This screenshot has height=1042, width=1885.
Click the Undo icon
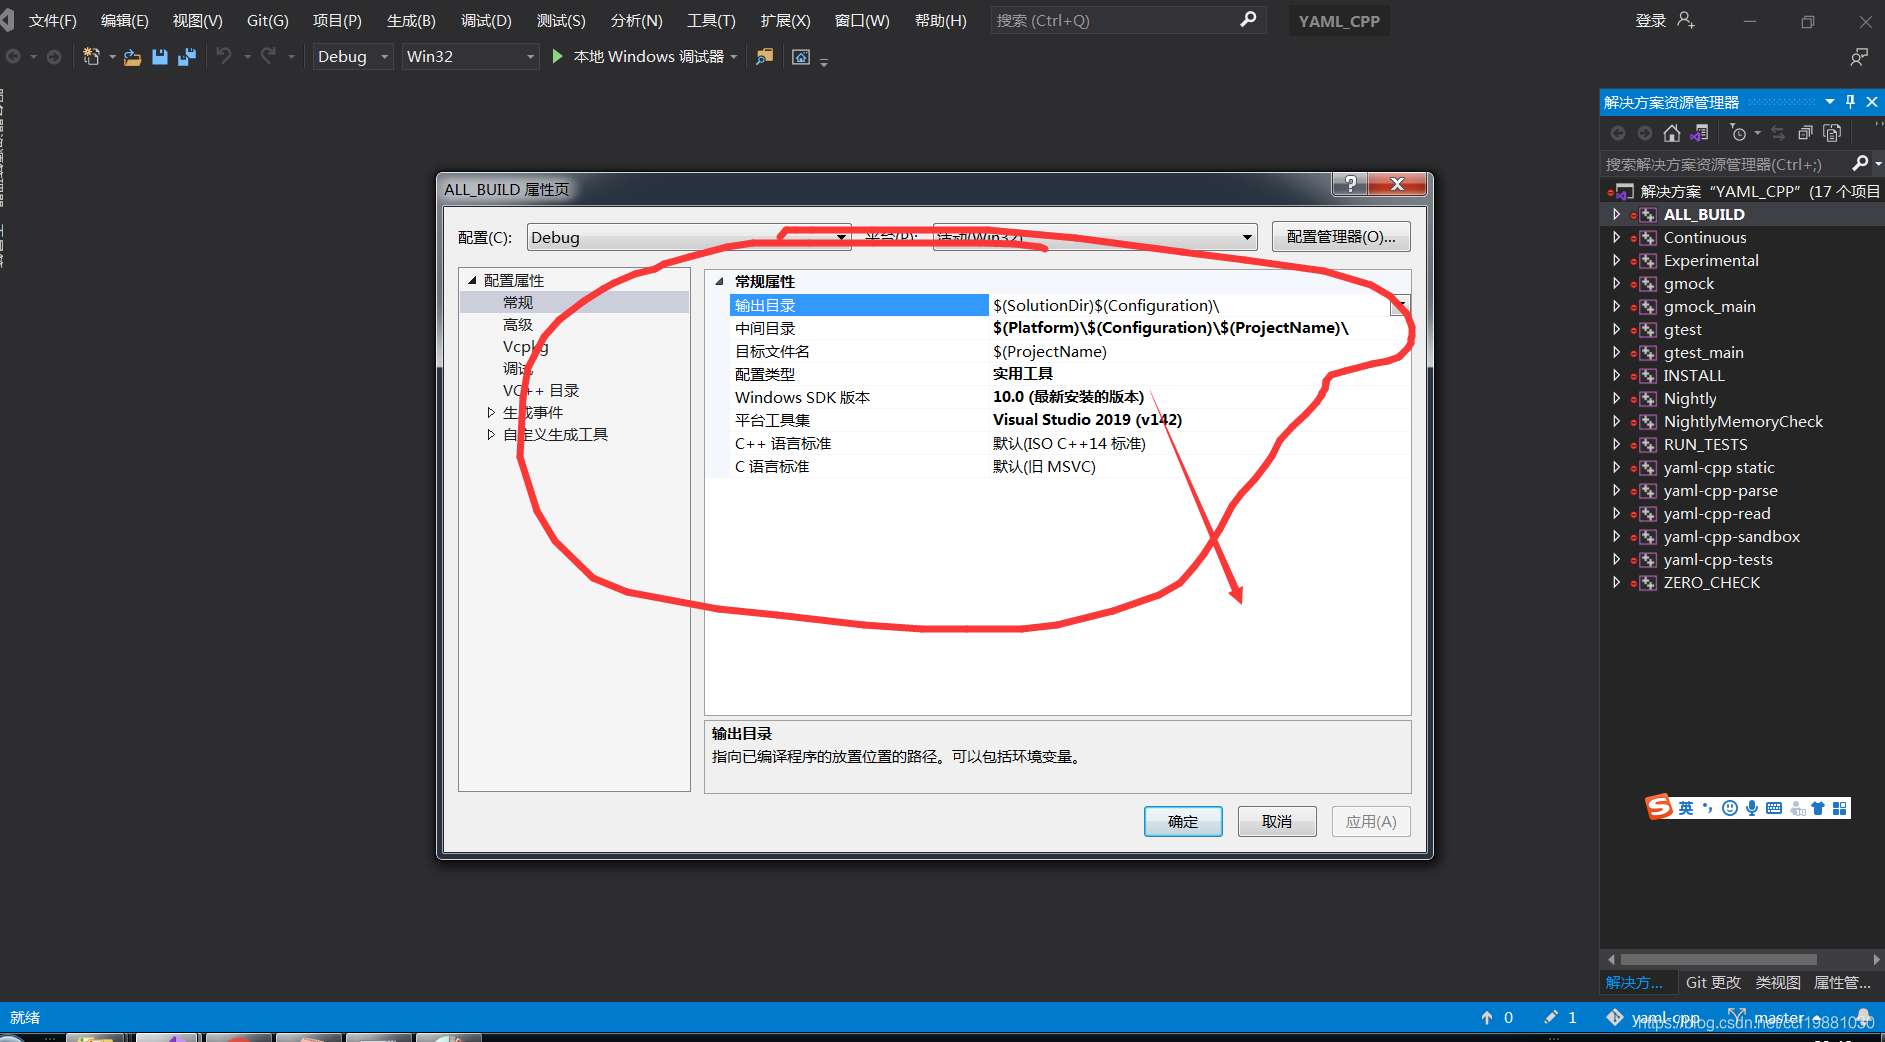tap(224, 56)
